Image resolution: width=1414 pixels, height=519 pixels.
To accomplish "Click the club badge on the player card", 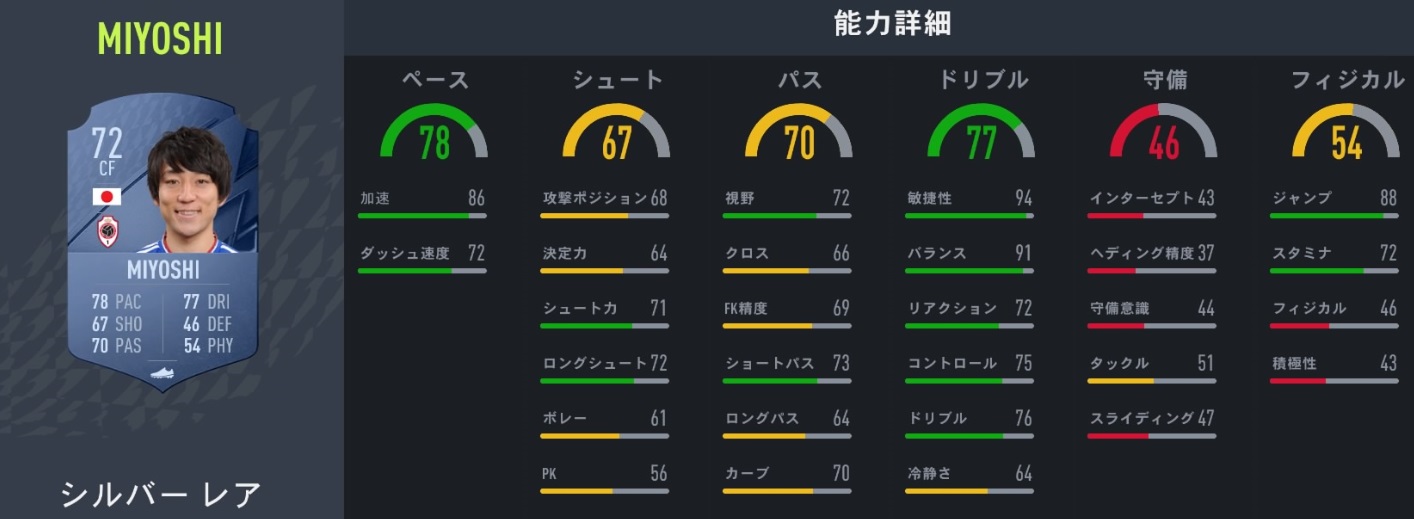I will 107,232.
